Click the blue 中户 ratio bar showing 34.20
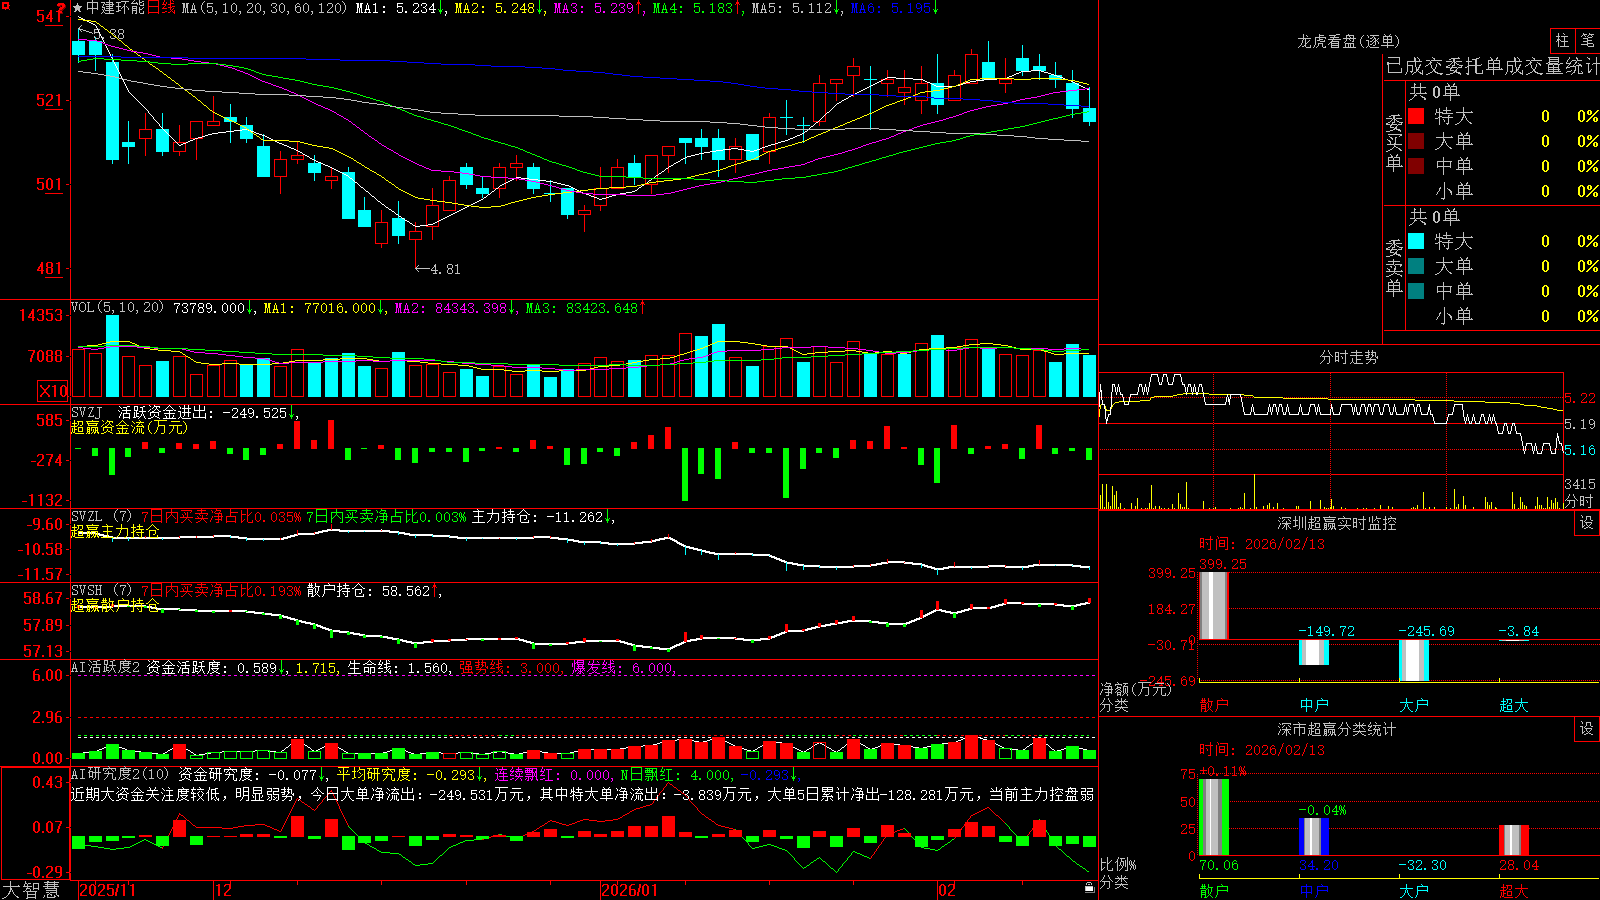Viewport: 1600px width, 900px height. tap(1313, 837)
